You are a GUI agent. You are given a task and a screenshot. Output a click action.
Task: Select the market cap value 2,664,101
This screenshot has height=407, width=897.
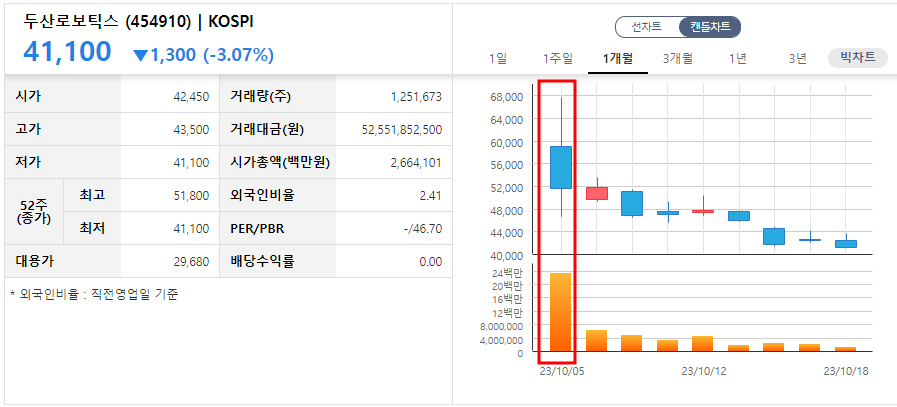click(x=416, y=163)
